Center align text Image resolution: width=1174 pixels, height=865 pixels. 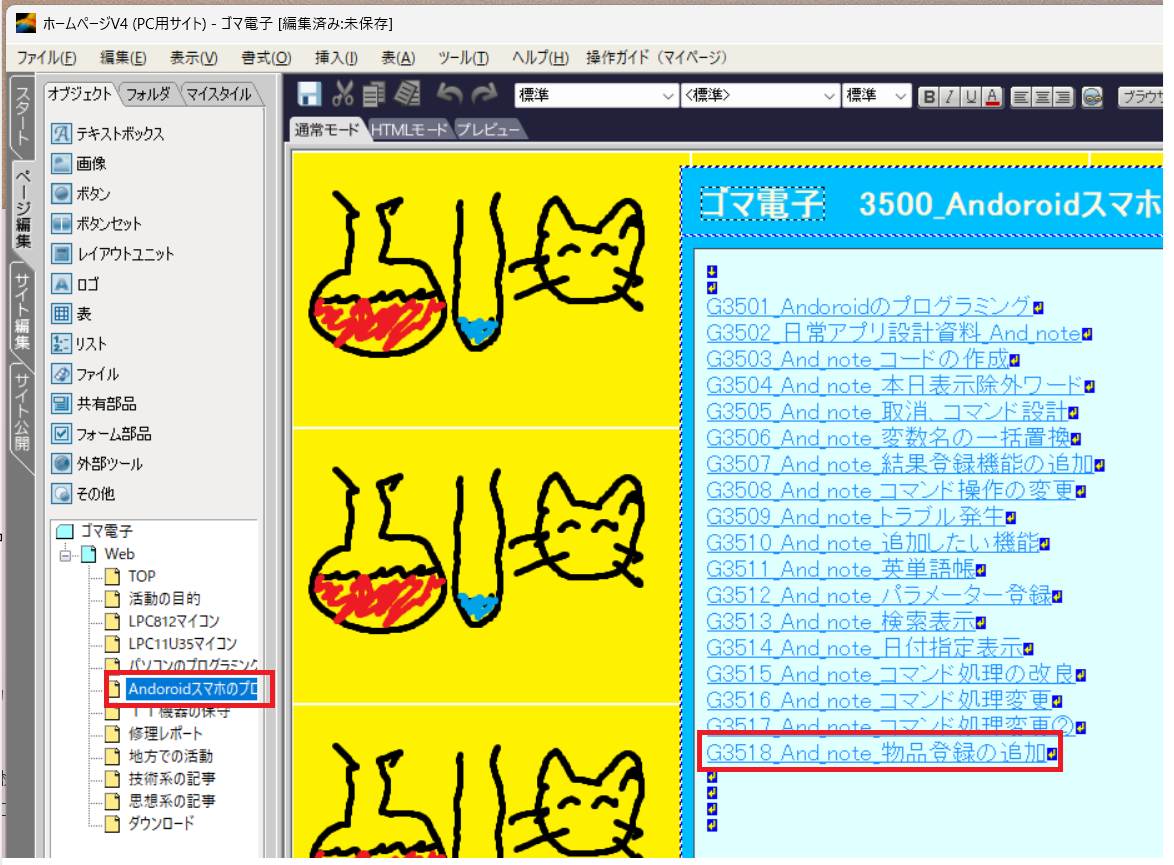pyautogui.click(x=1041, y=97)
